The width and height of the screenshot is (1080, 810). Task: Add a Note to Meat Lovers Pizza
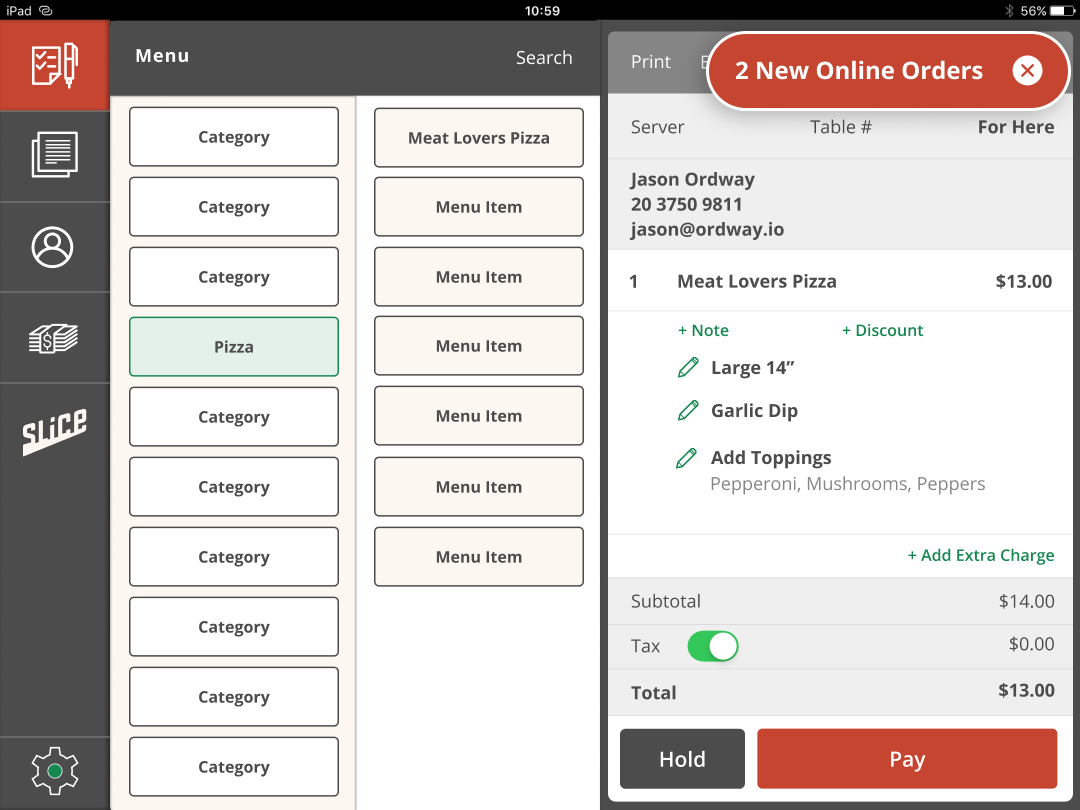(x=700, y=330)
